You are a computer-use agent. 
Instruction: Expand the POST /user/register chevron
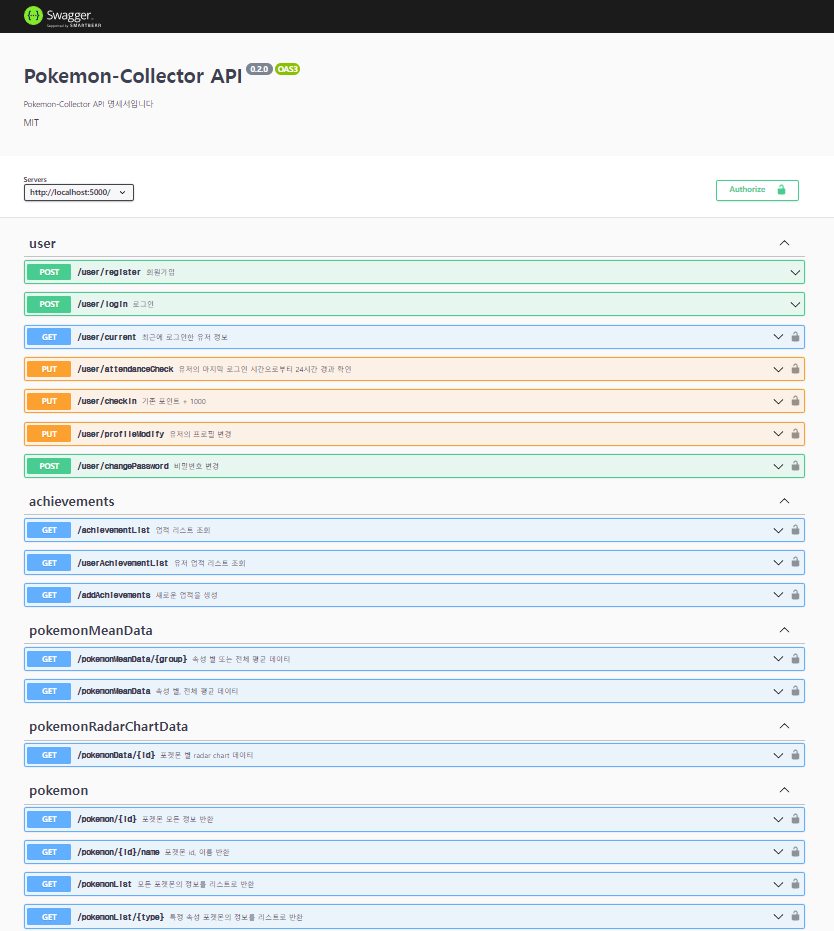click(x=795, y=273)
